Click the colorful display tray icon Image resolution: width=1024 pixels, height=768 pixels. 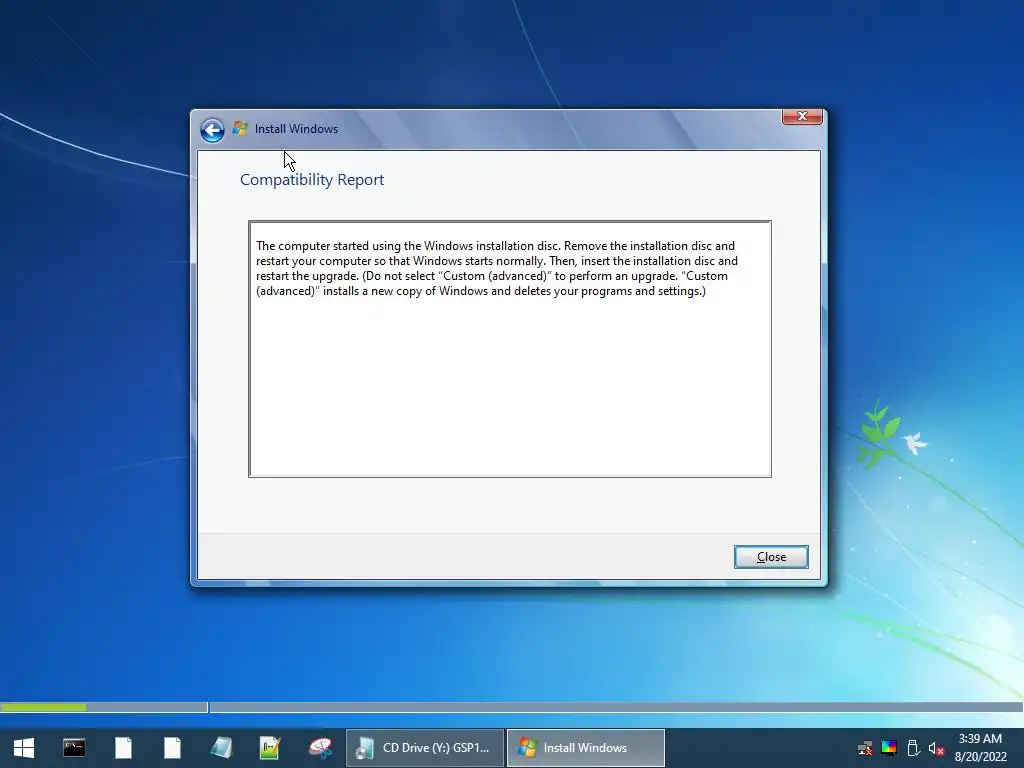(x=889, y=748)
